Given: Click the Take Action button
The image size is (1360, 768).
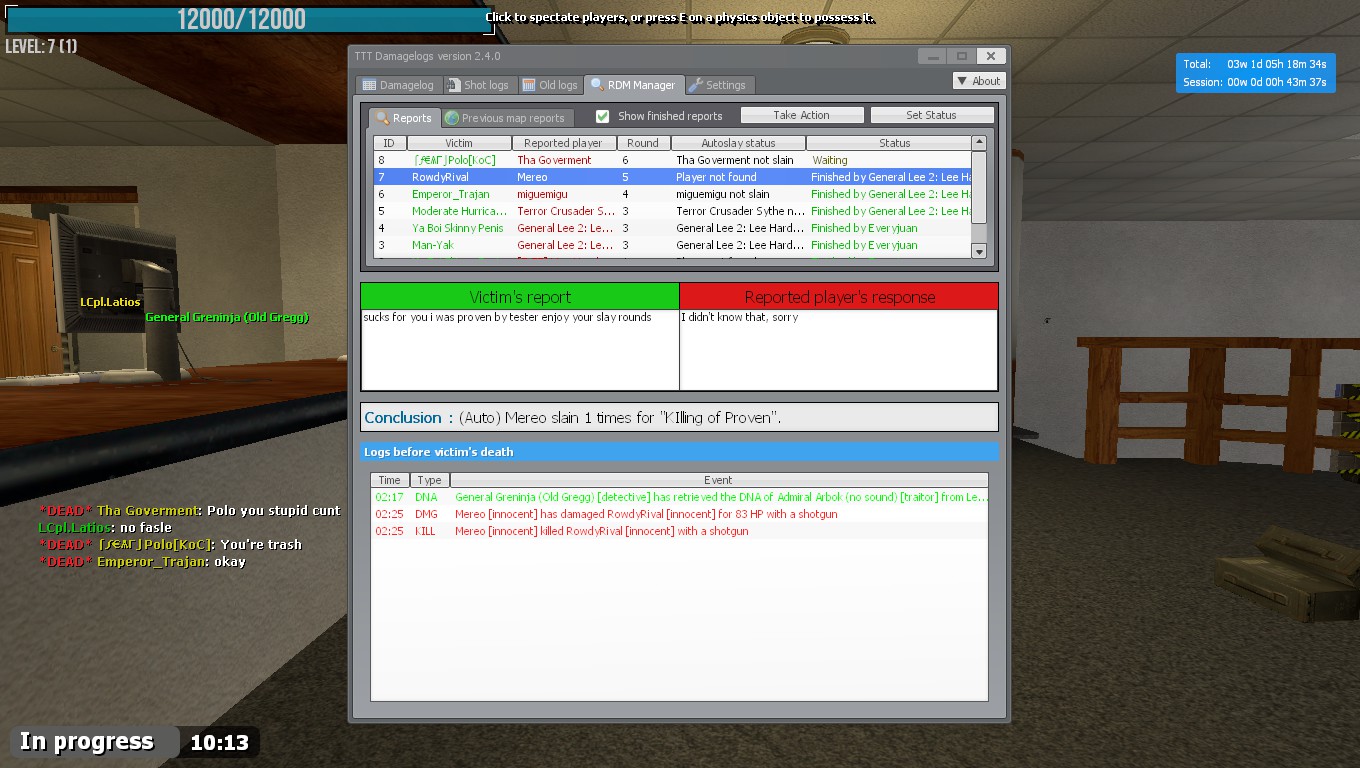Looking at the screenshot, I should tap(801, 115).
